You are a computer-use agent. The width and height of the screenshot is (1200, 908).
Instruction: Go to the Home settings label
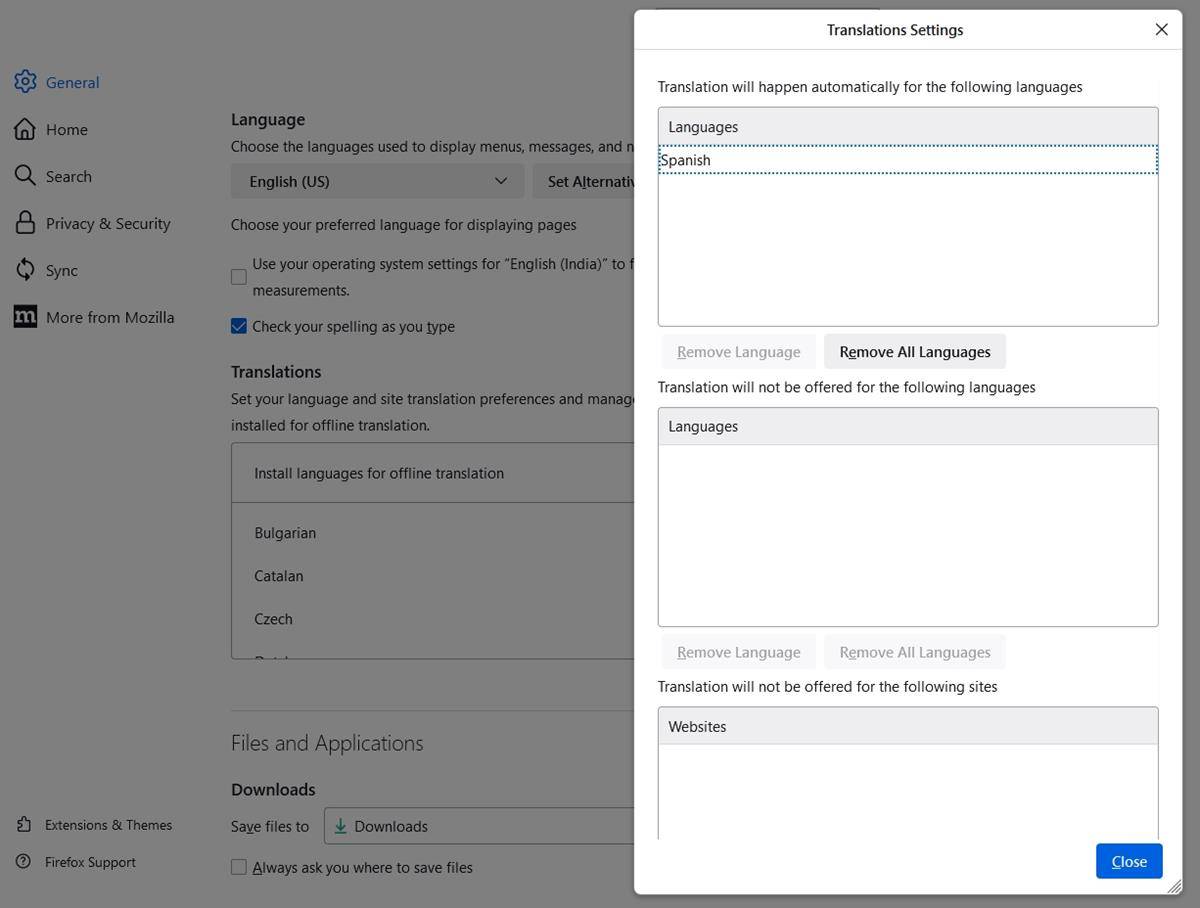67,130
